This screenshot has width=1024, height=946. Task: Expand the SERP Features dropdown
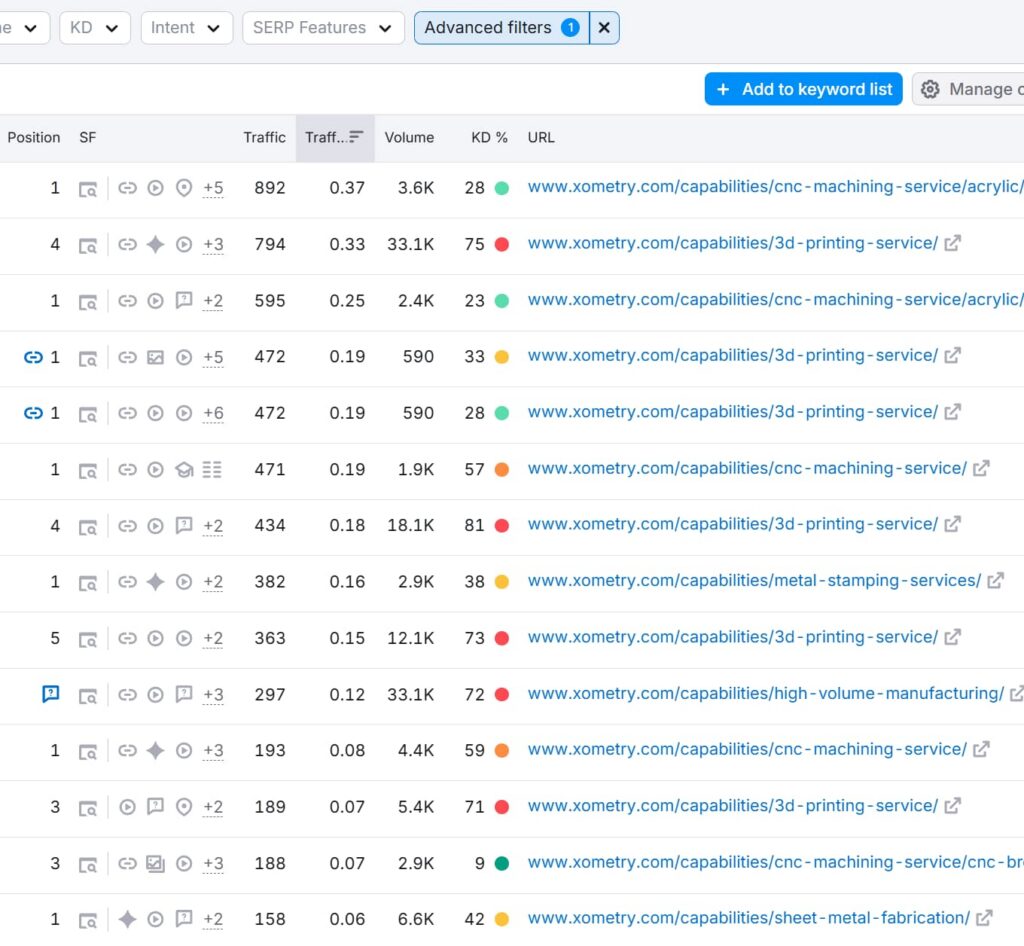click(x=323, y=28)
